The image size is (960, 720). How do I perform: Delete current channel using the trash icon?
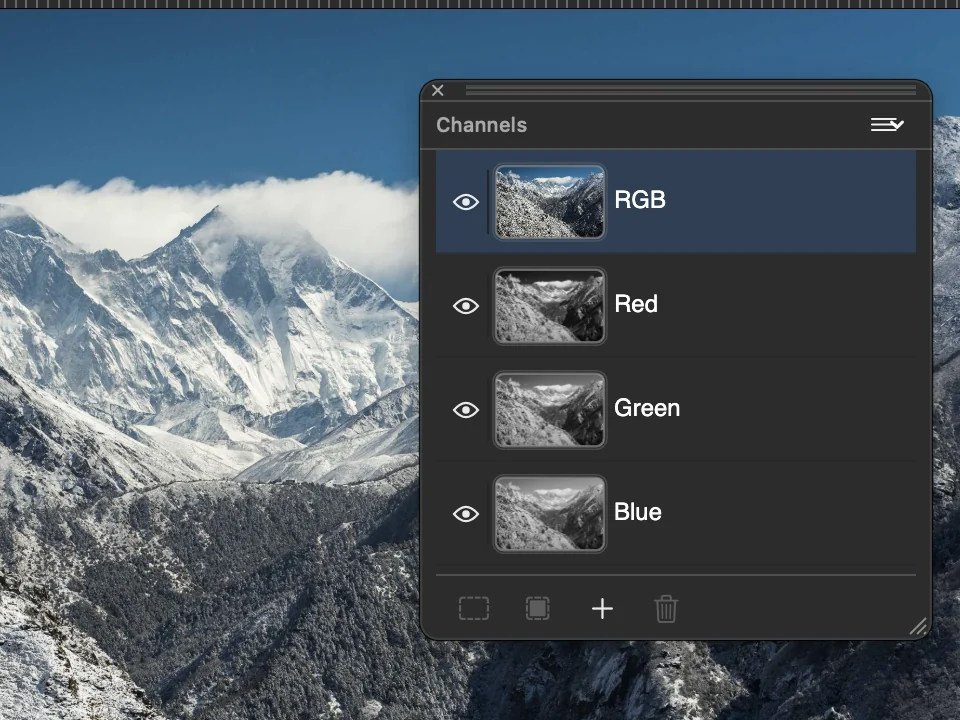(x=666, y=609)
